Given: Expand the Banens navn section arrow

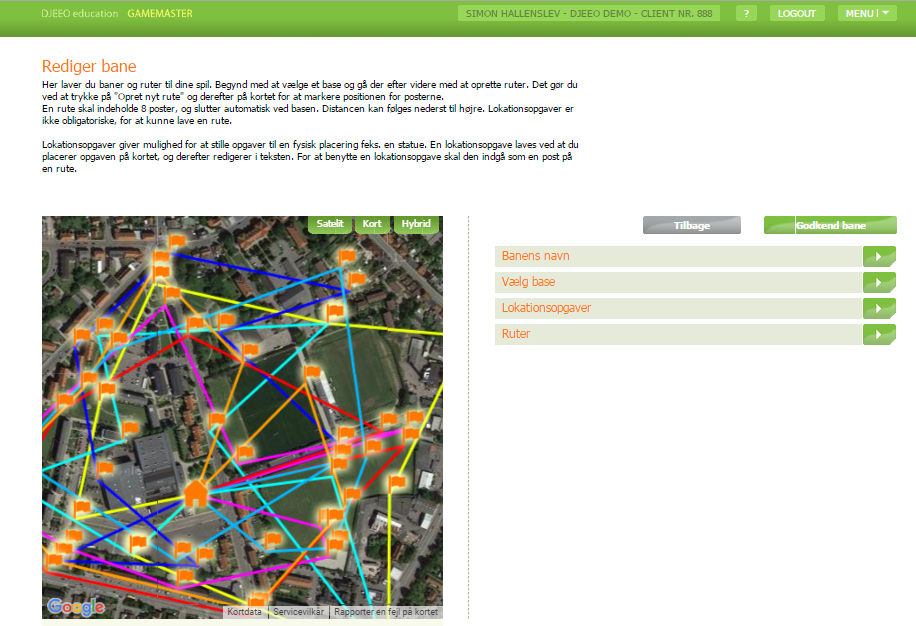Looking at the screenshot, I should [x=879, y=256].
